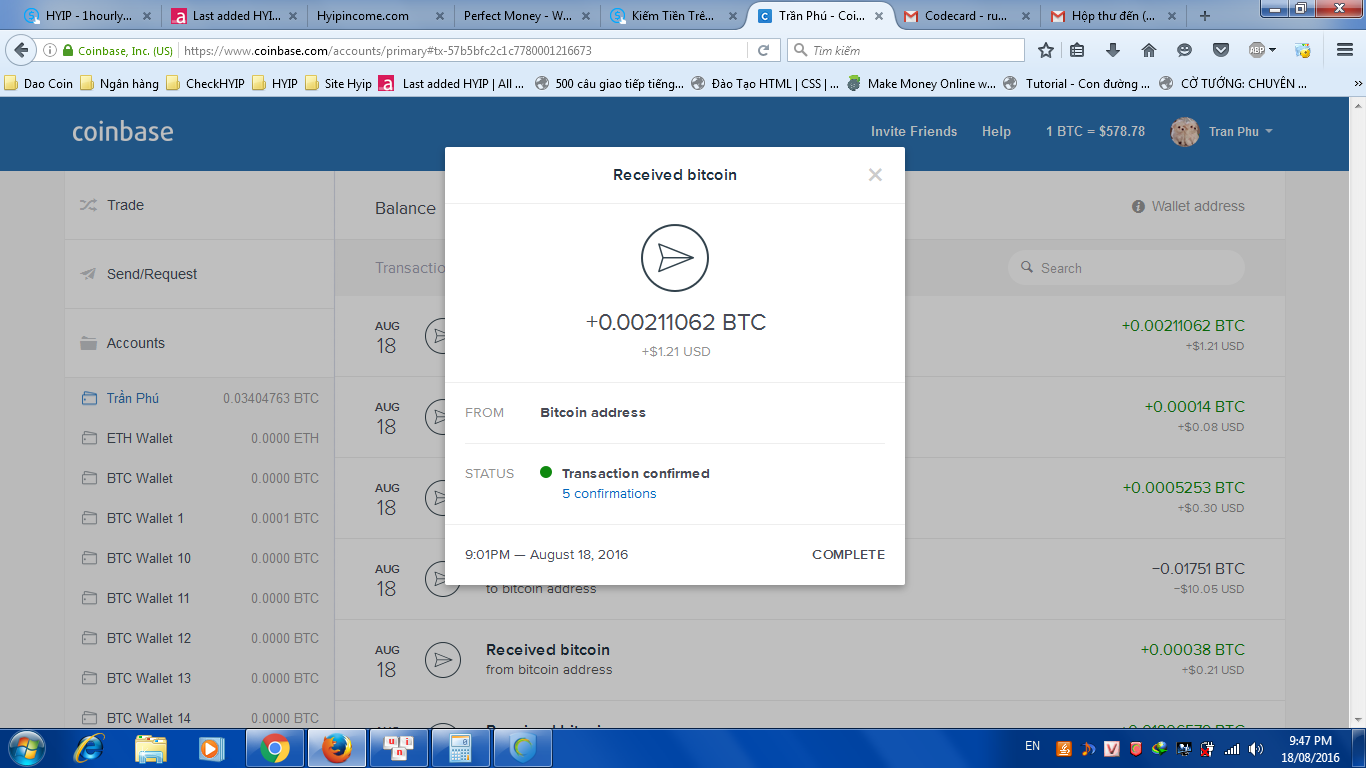
Task: Focus the Firefox URL address bar
Action: click(462, 50)
